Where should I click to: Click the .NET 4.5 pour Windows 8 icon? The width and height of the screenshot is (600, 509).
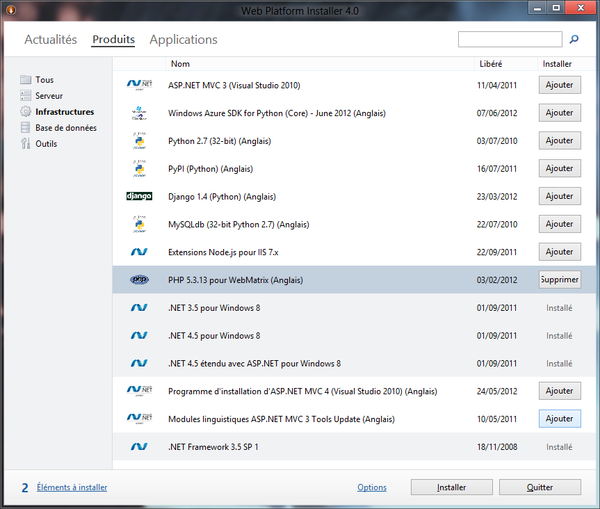click(139, 335)
